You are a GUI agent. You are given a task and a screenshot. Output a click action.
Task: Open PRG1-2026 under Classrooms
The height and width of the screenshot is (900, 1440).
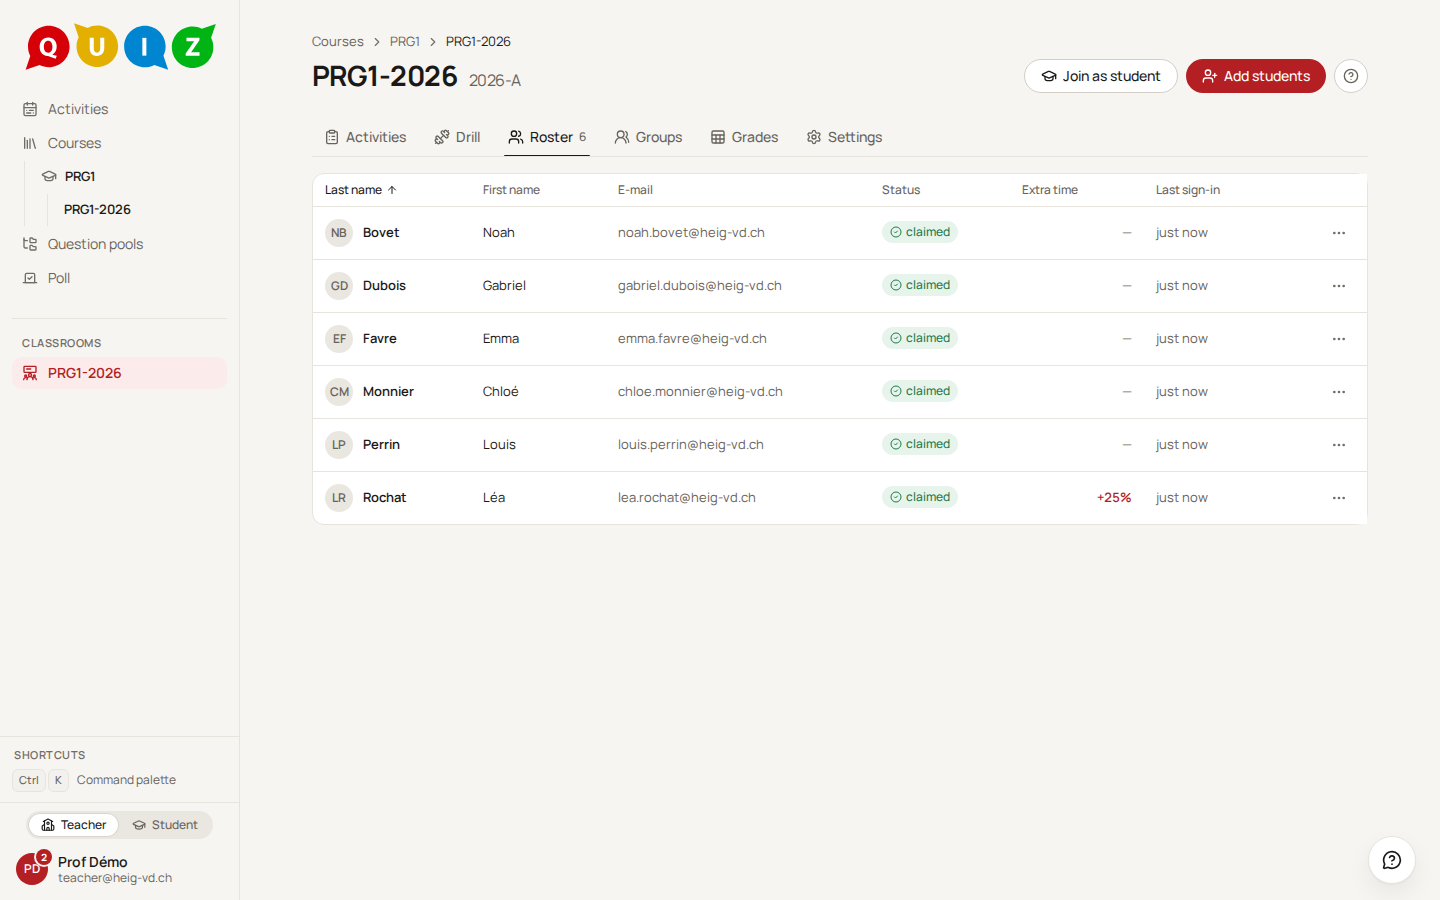coord(120,373)
